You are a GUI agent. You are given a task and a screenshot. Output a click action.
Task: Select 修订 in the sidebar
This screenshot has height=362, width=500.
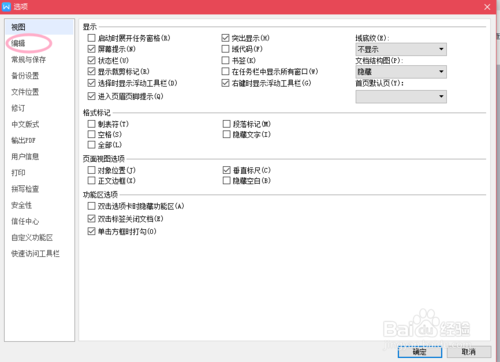pyautogui.click(x=18, y=108)
